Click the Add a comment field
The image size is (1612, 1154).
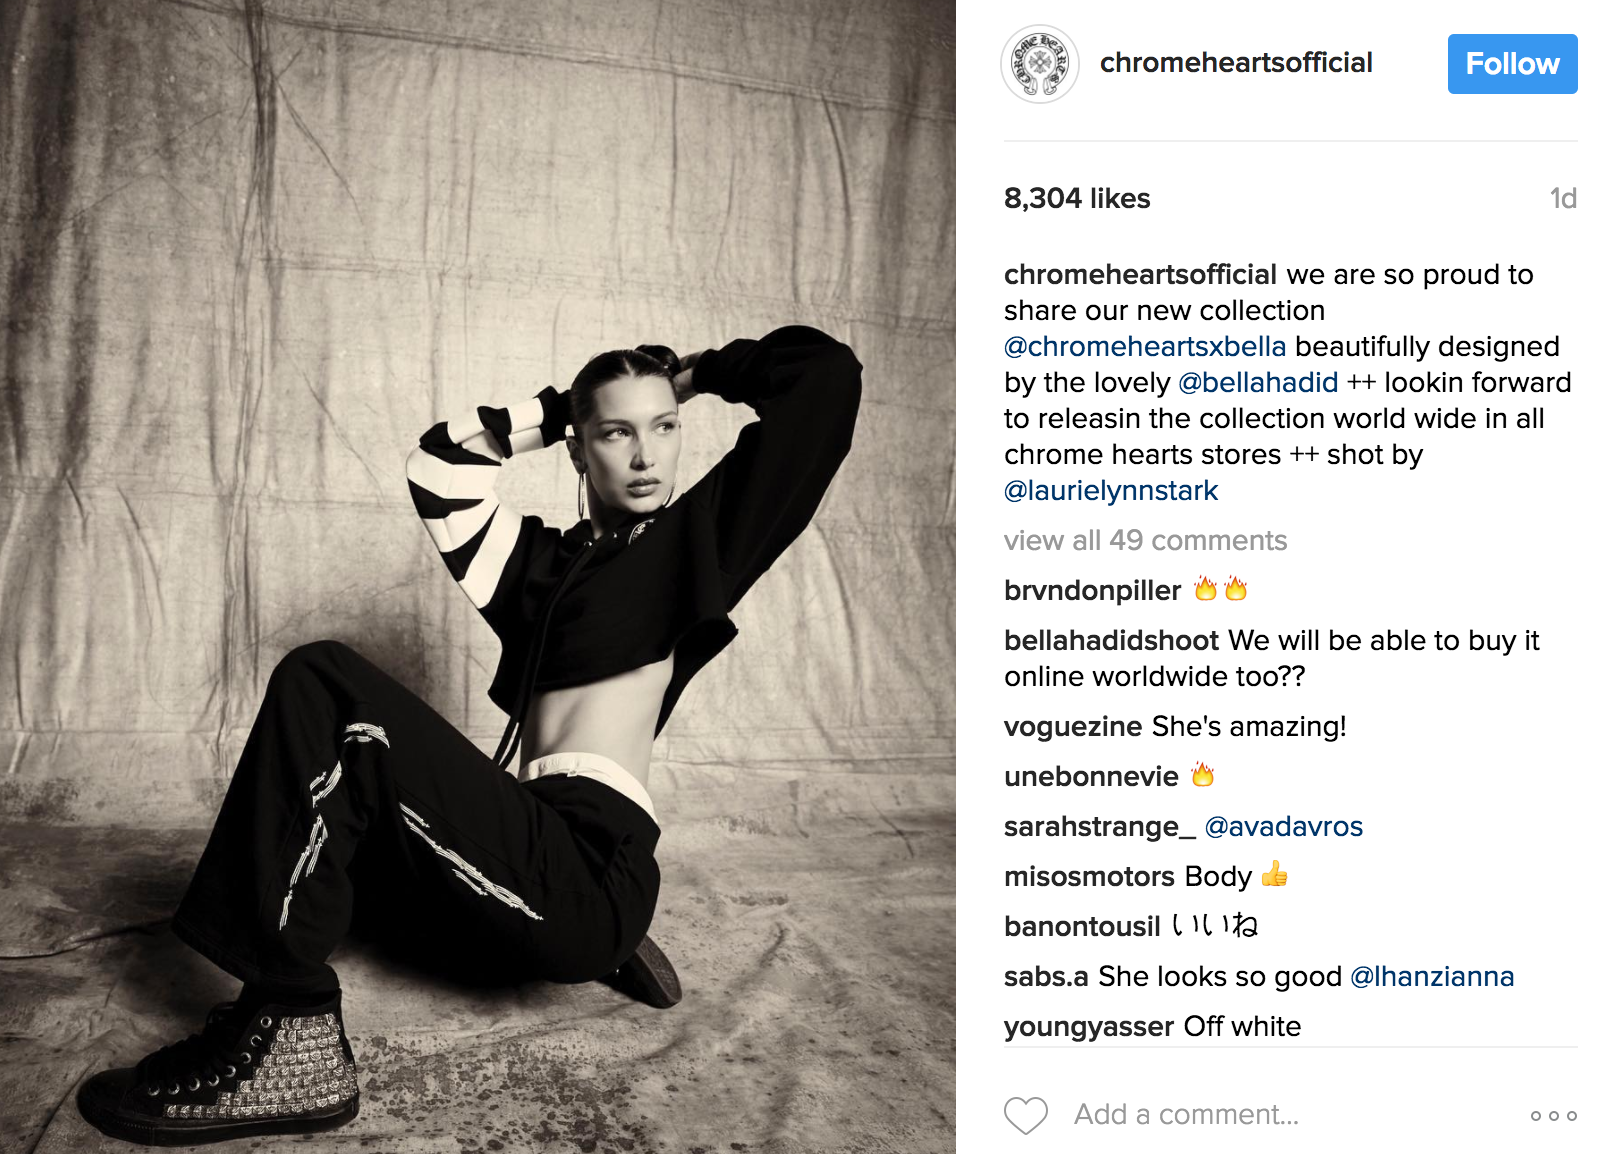click(x=1290, y=1115)
